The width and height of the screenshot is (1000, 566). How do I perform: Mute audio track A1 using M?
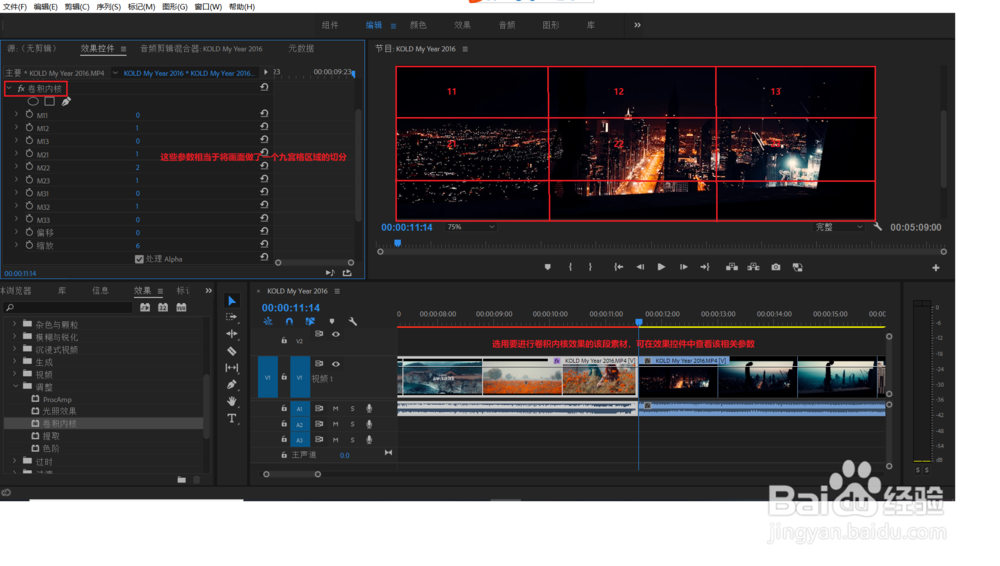tap(336, 408)
